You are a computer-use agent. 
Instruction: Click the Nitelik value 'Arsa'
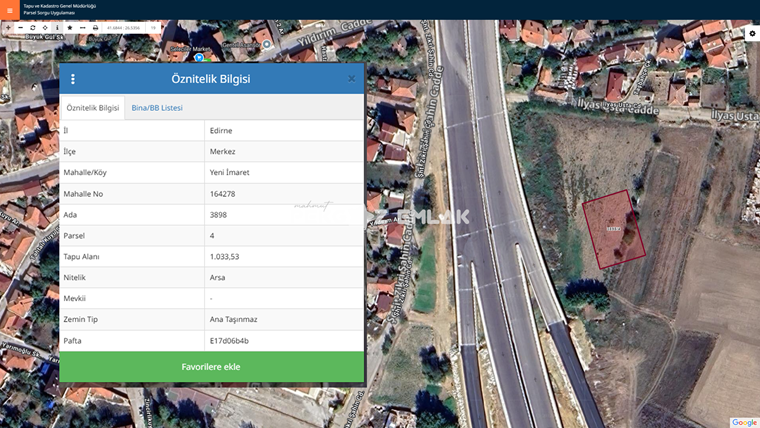tap(217, 277)
